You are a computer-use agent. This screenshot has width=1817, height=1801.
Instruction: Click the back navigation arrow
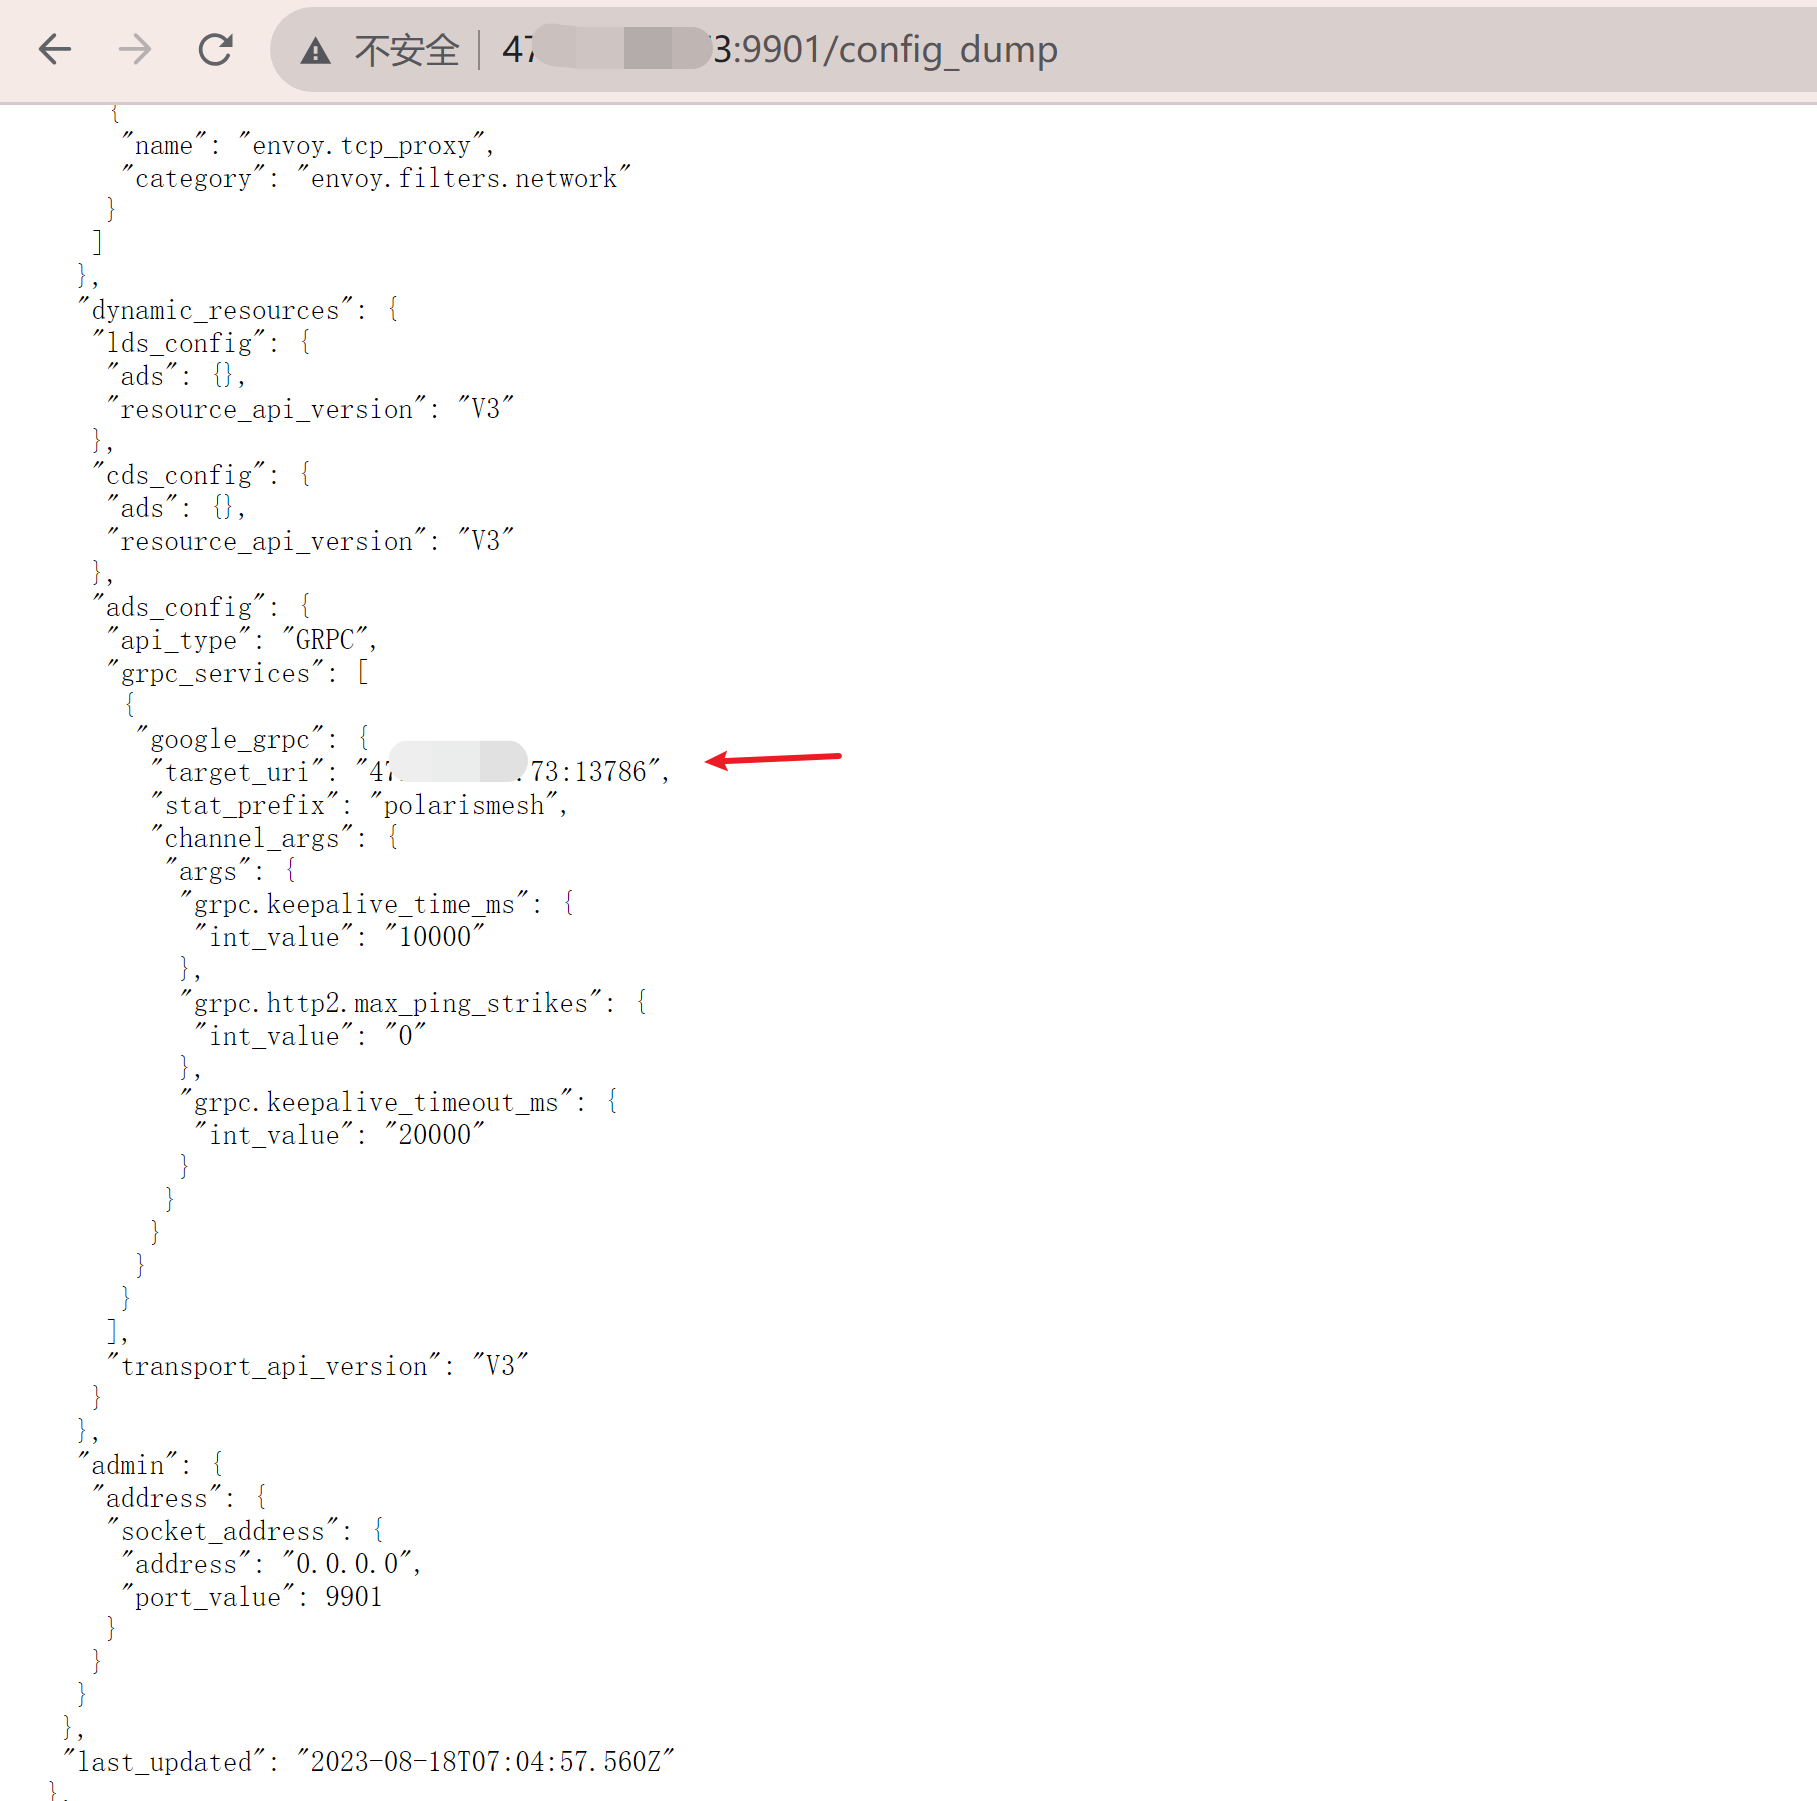[55, 49]
